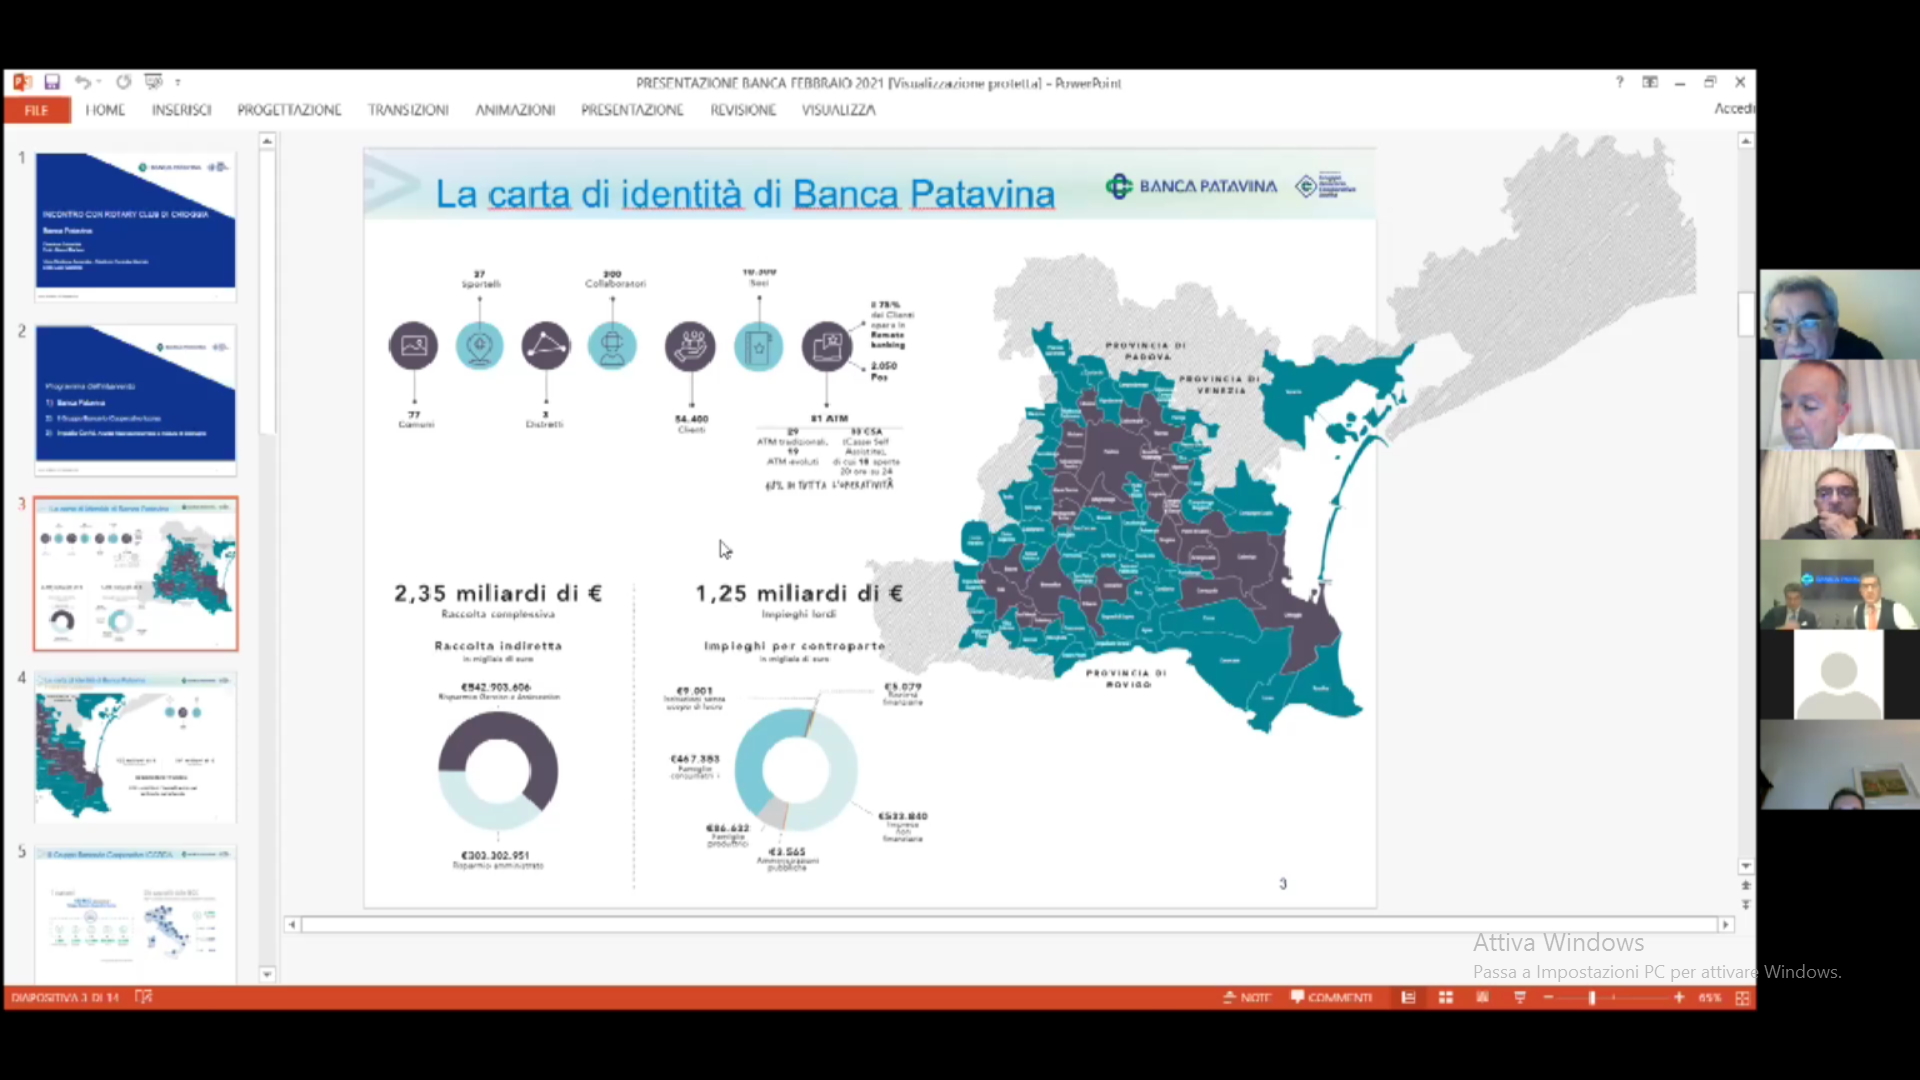
Task: Click the Impieghi per controparte donut chart
Action: coord(796,769)
